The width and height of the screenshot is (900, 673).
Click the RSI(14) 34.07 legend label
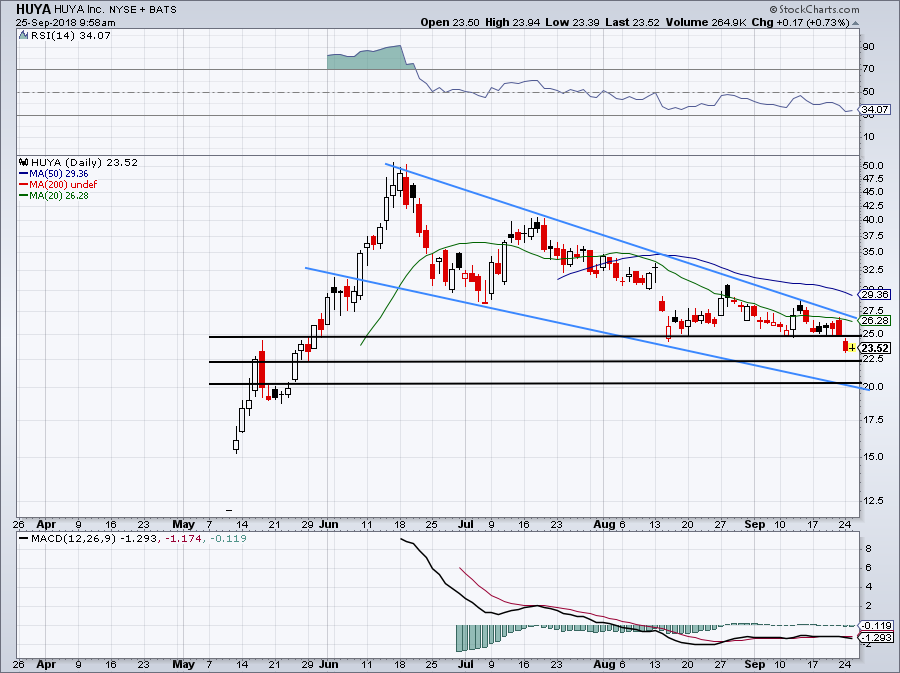pos(71,35)
